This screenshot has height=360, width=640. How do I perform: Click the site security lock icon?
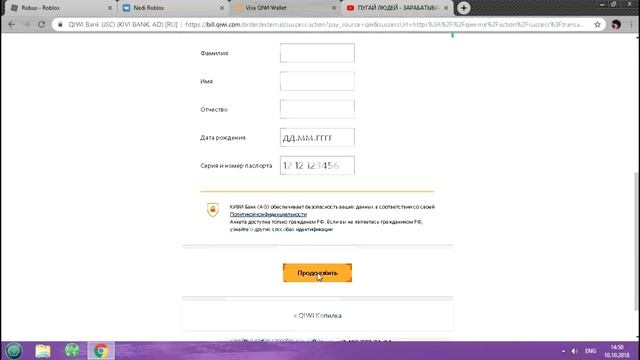[x=60, y=24]
